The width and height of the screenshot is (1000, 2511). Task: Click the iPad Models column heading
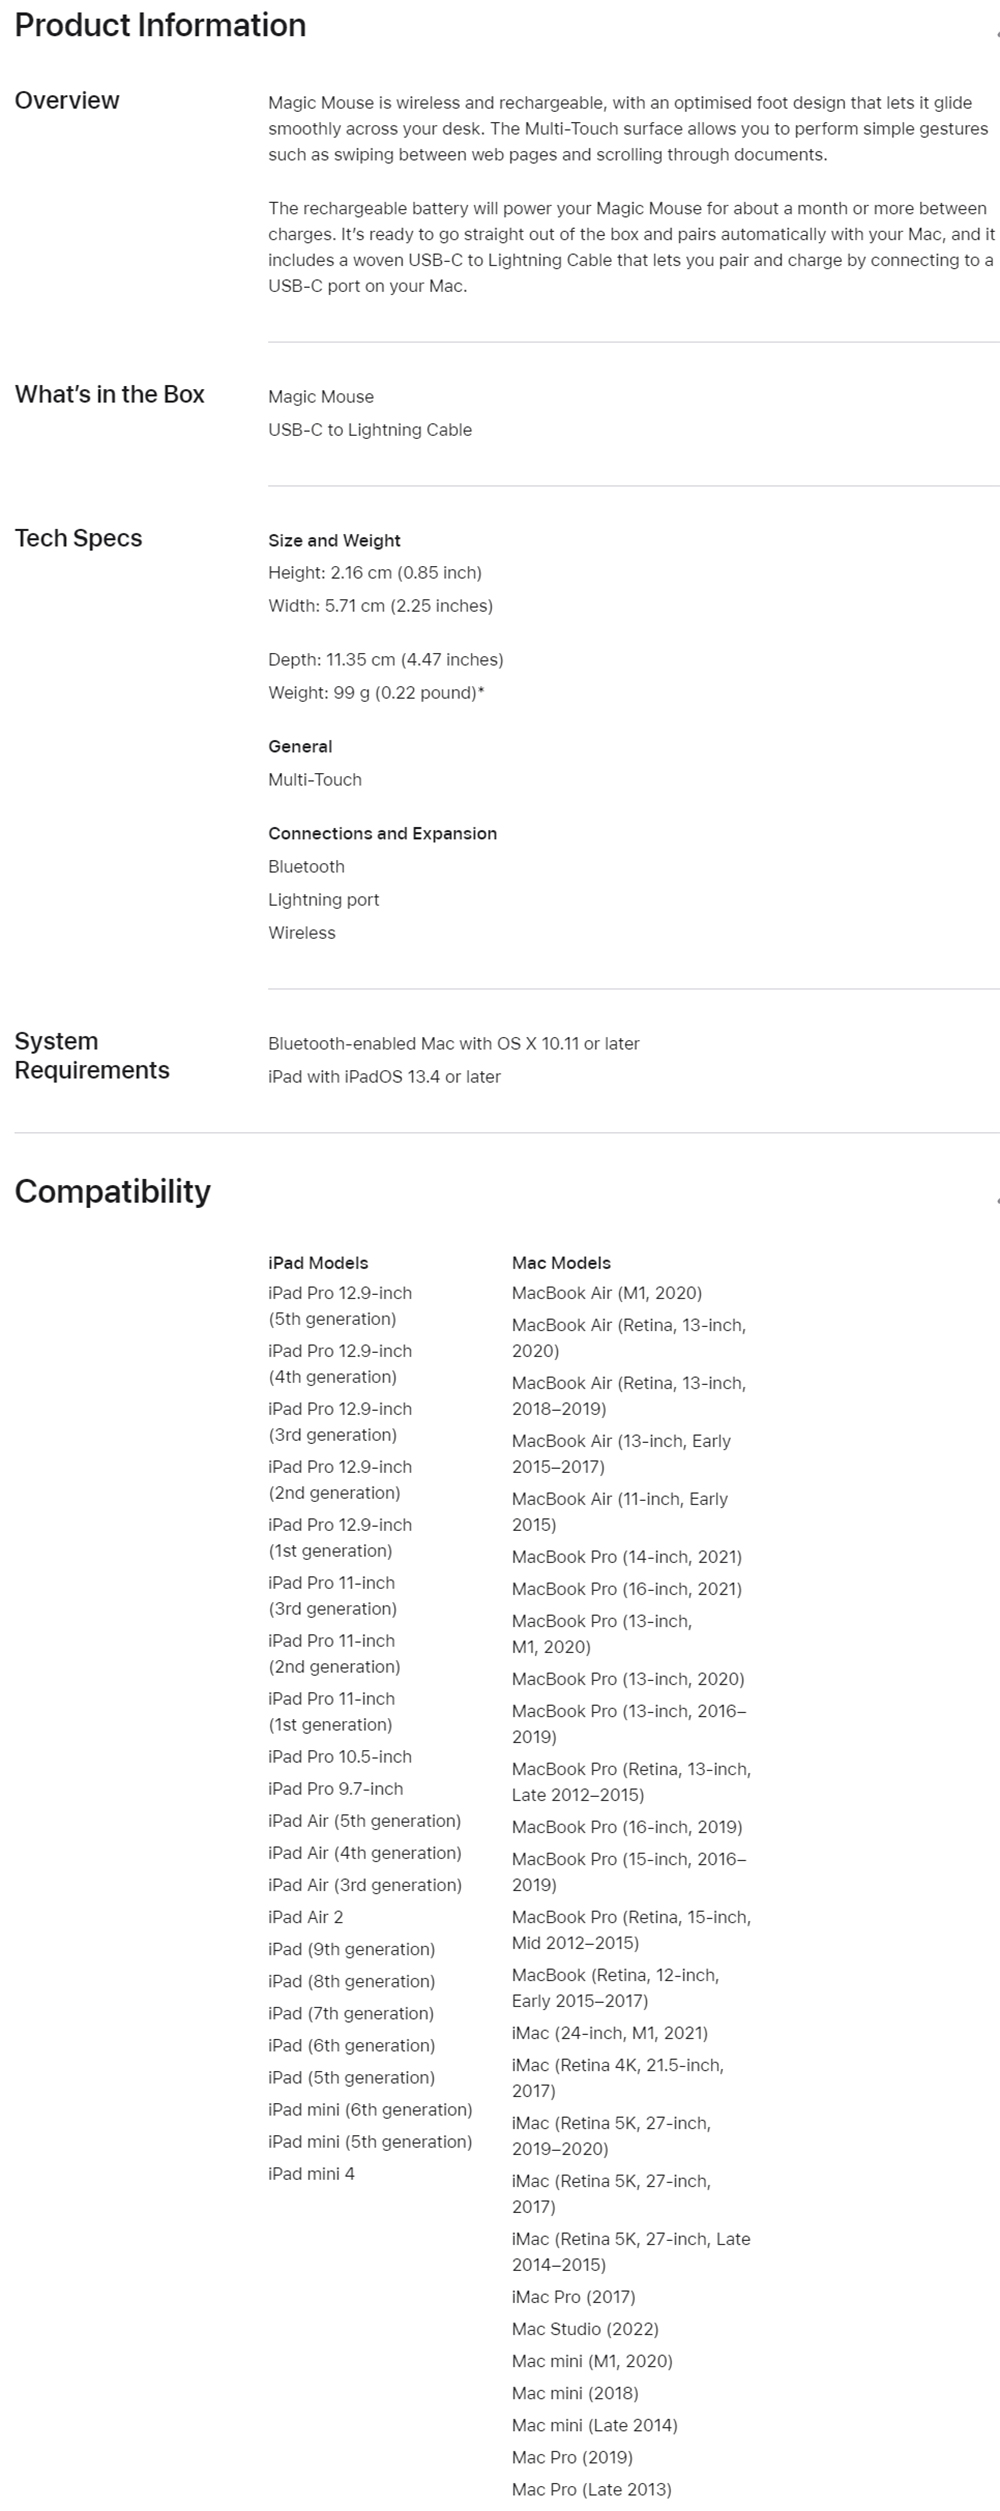pos(318,1263)
